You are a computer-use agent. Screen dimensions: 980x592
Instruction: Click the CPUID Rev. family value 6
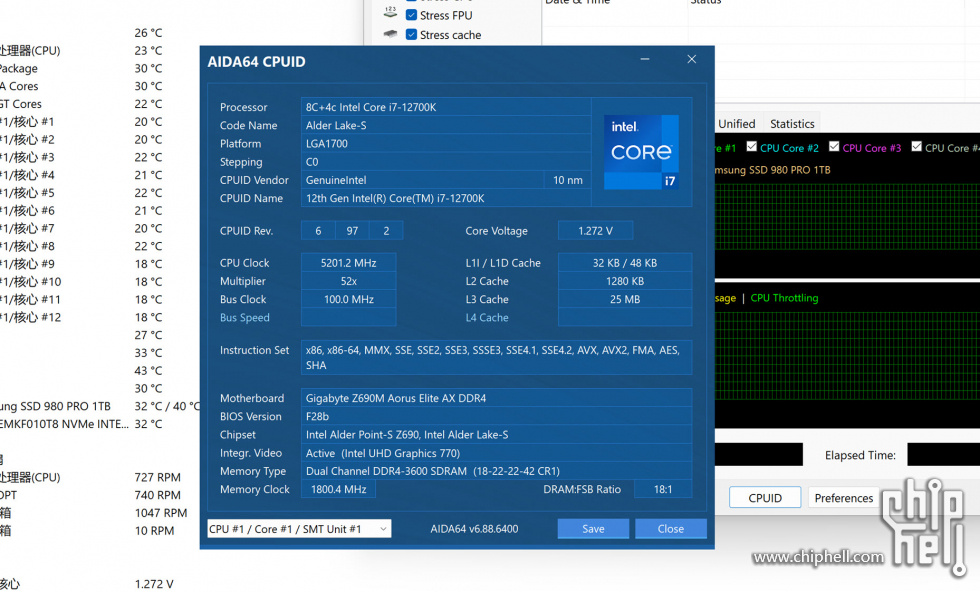tap(318, 231)
